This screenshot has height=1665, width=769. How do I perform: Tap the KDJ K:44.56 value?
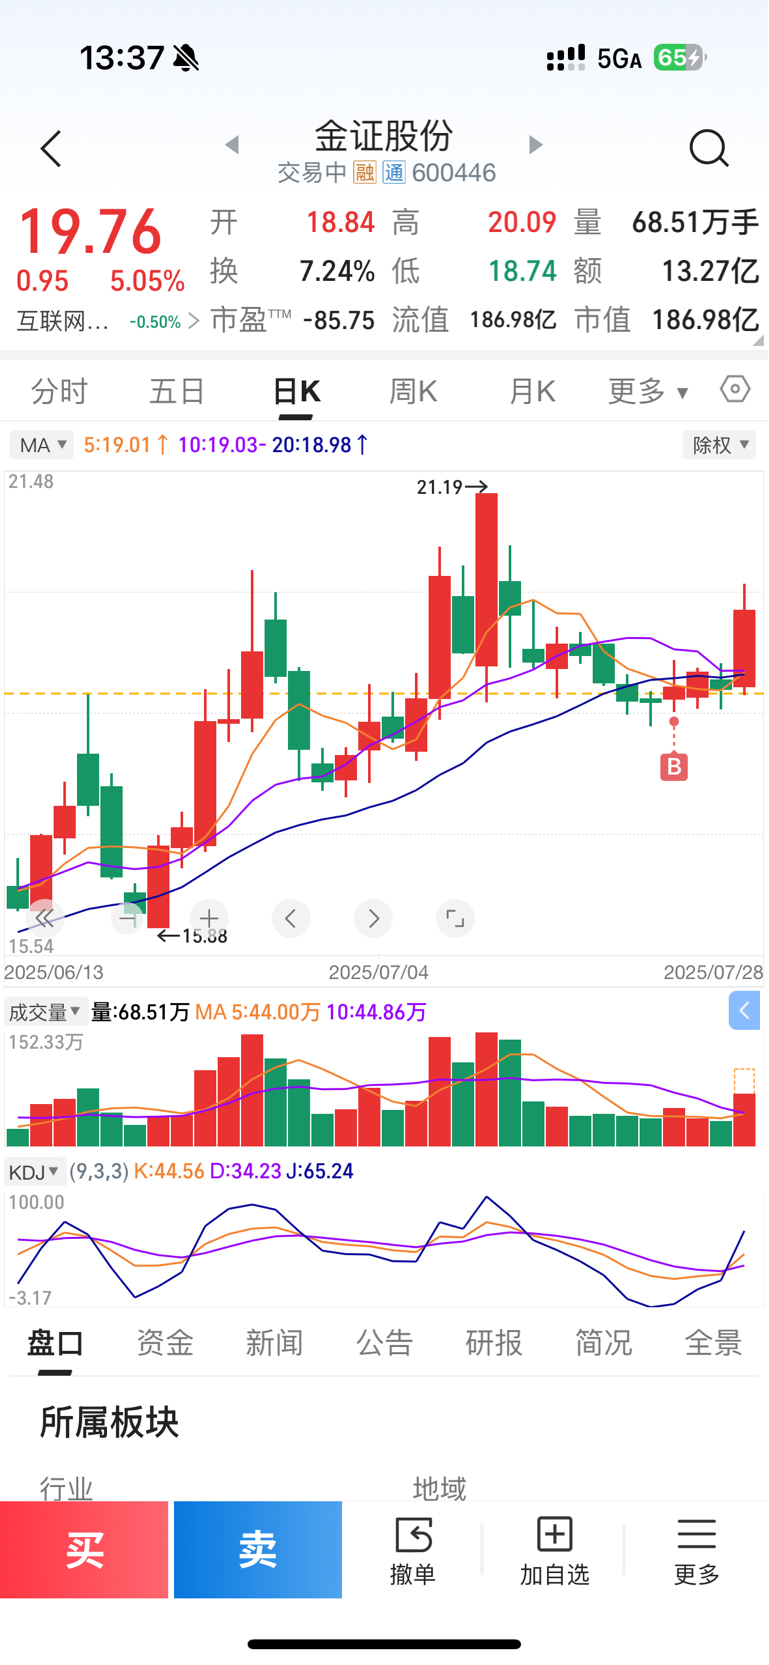pyautogui.click(x=169, y=1171)
